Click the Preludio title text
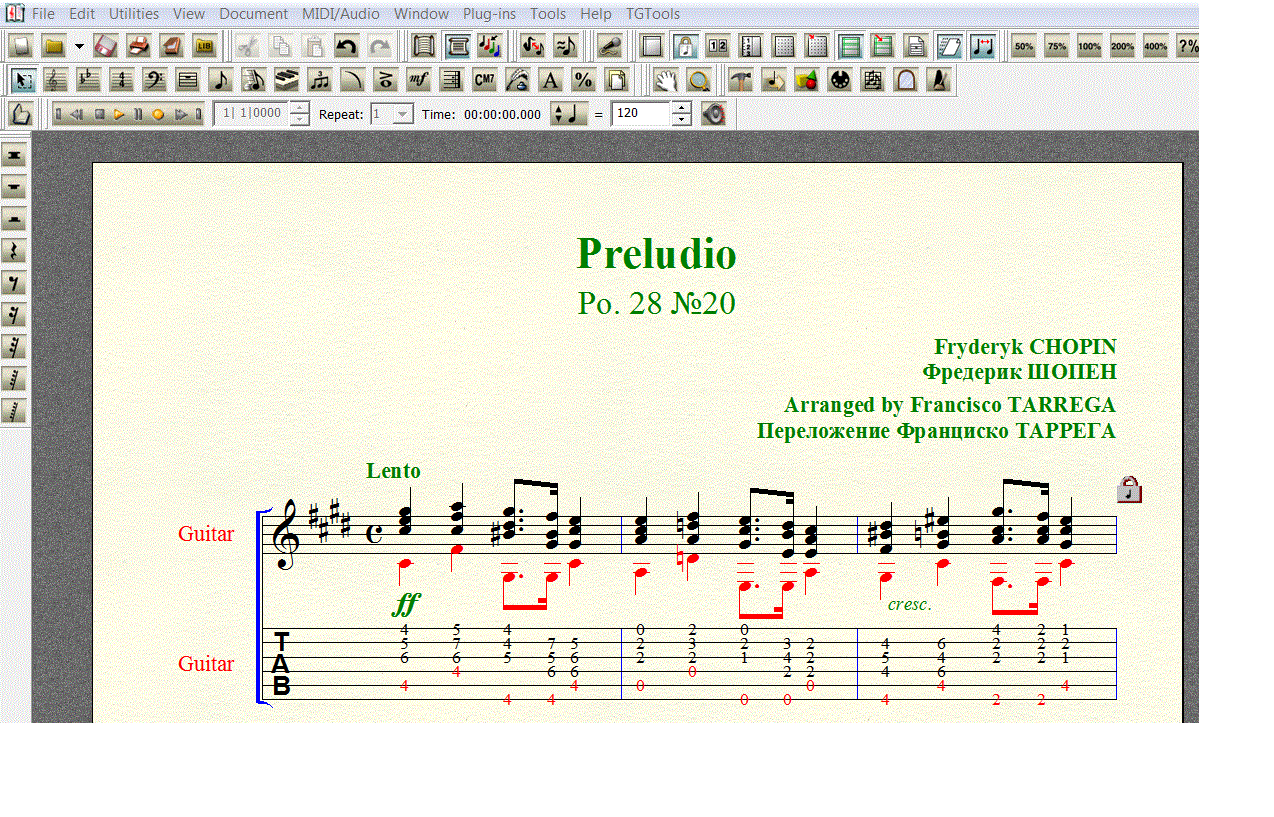This screenshot has height=817, width=1274. coord(657,254)
